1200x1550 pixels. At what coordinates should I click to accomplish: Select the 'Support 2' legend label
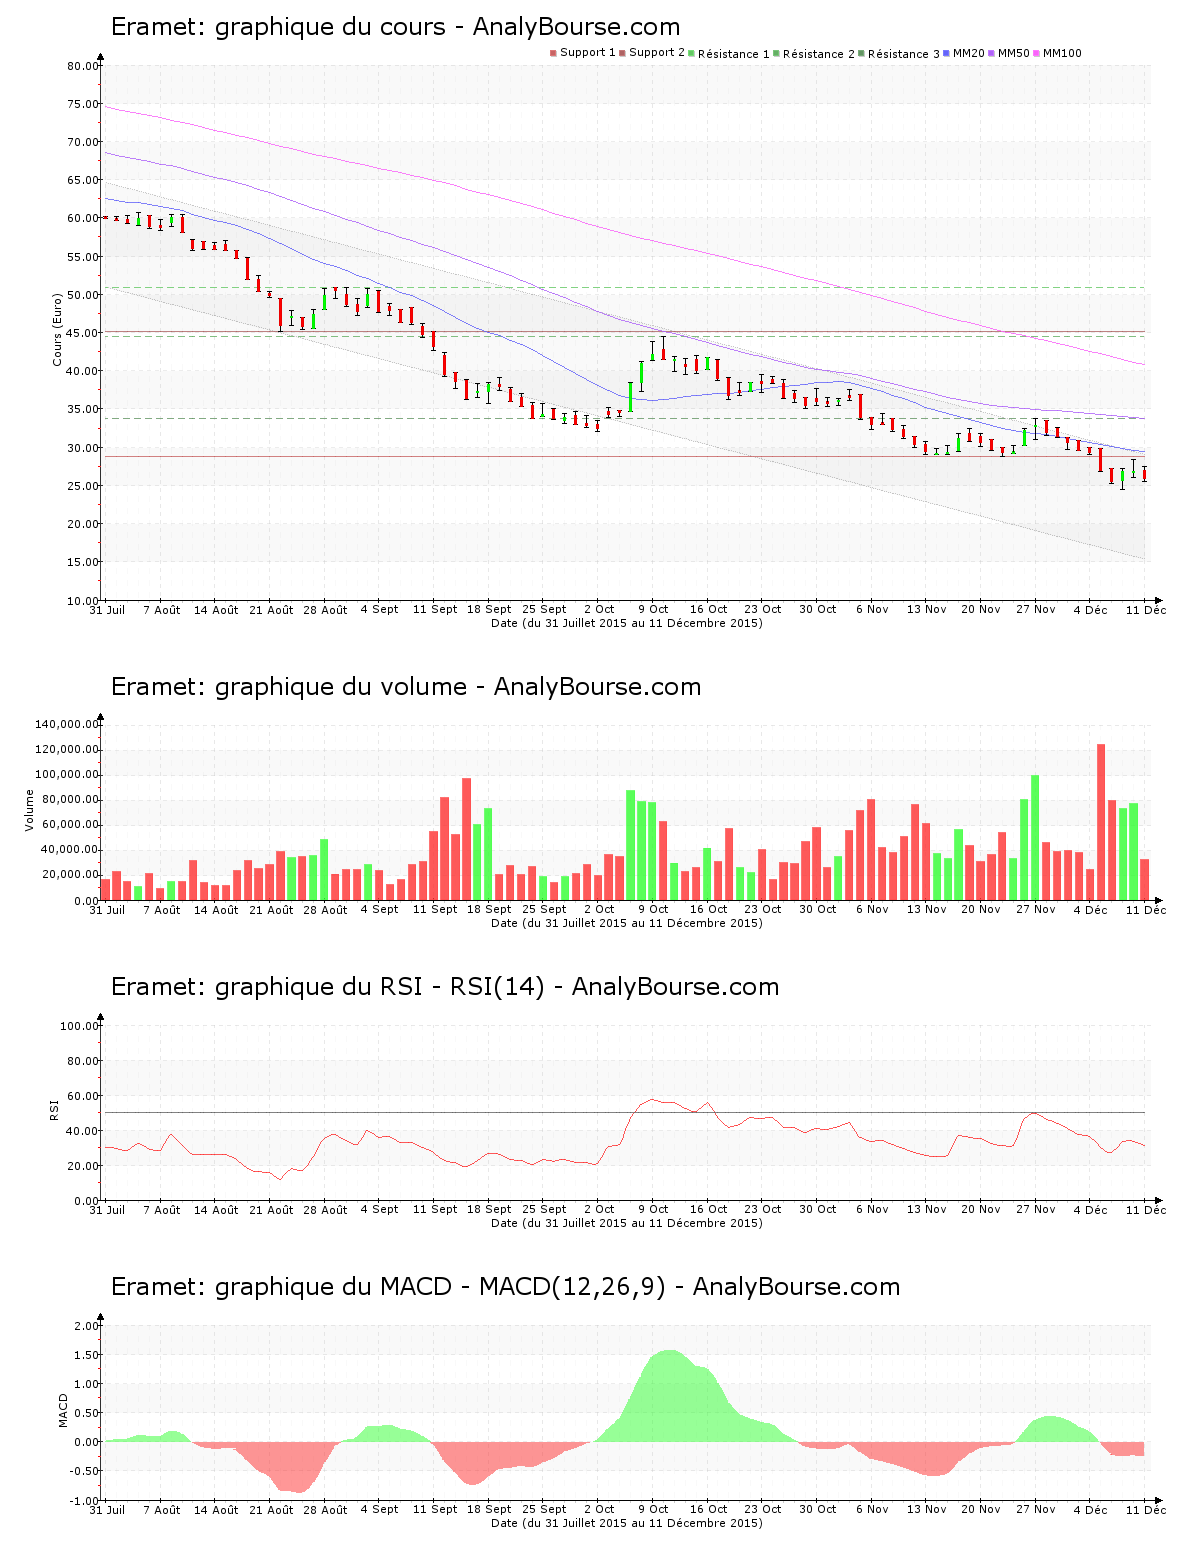click(656, 53)
